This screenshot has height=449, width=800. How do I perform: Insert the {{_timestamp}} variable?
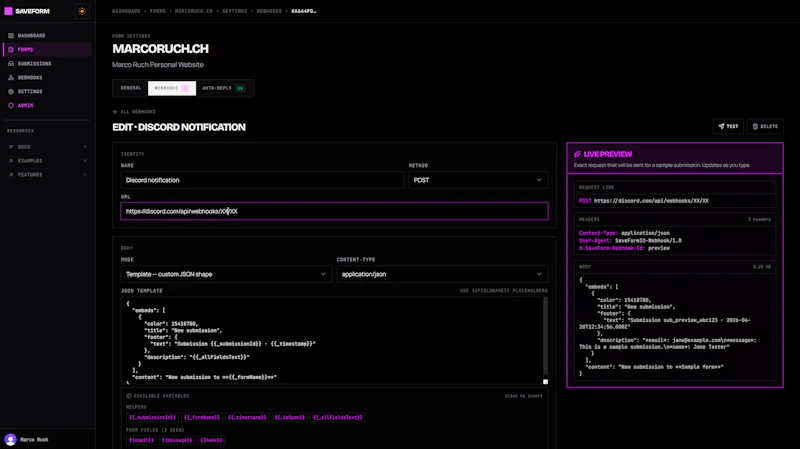pyautogui.click(x=247, y=417)
